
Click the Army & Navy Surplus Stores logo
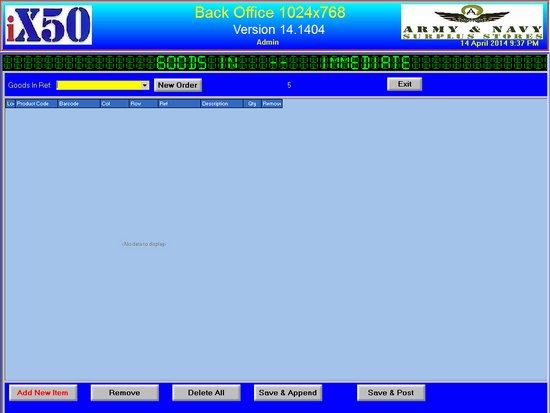point(472,22)
